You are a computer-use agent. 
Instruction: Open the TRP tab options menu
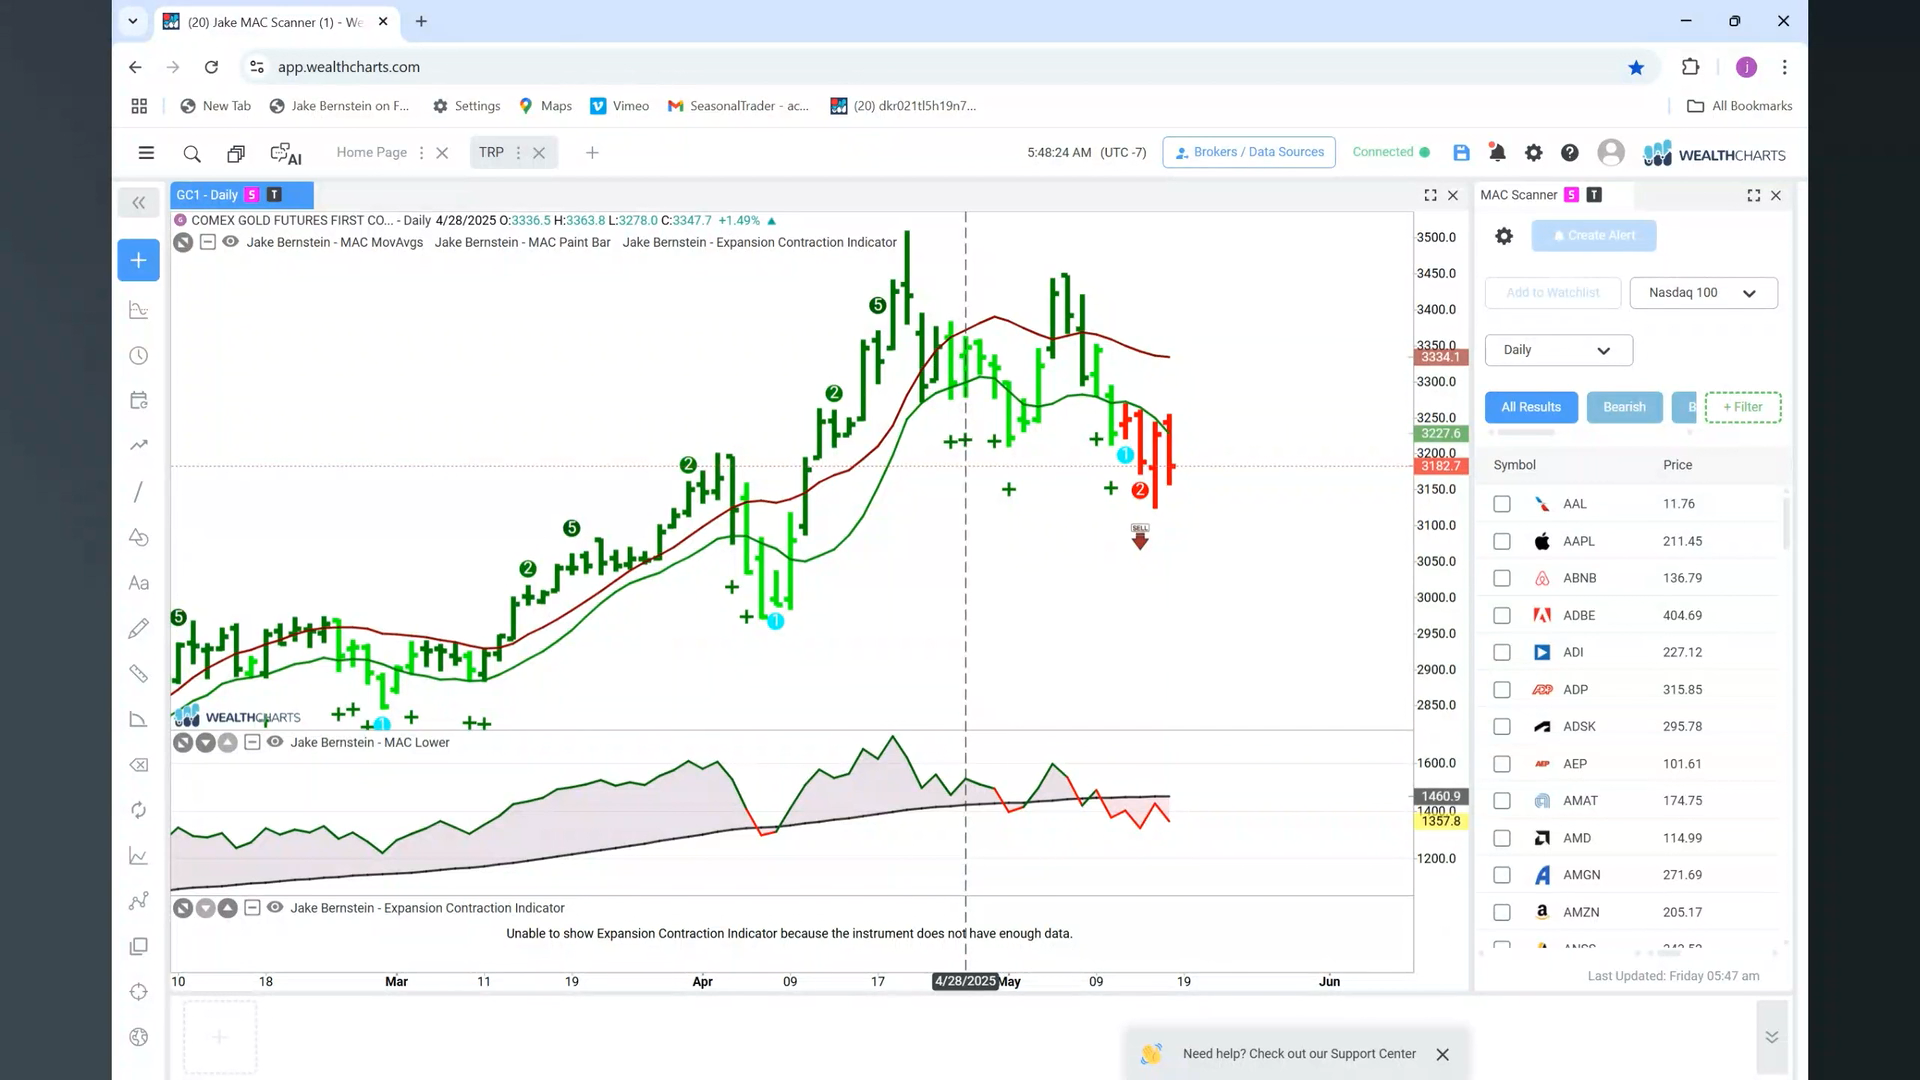tap(518, 153)
